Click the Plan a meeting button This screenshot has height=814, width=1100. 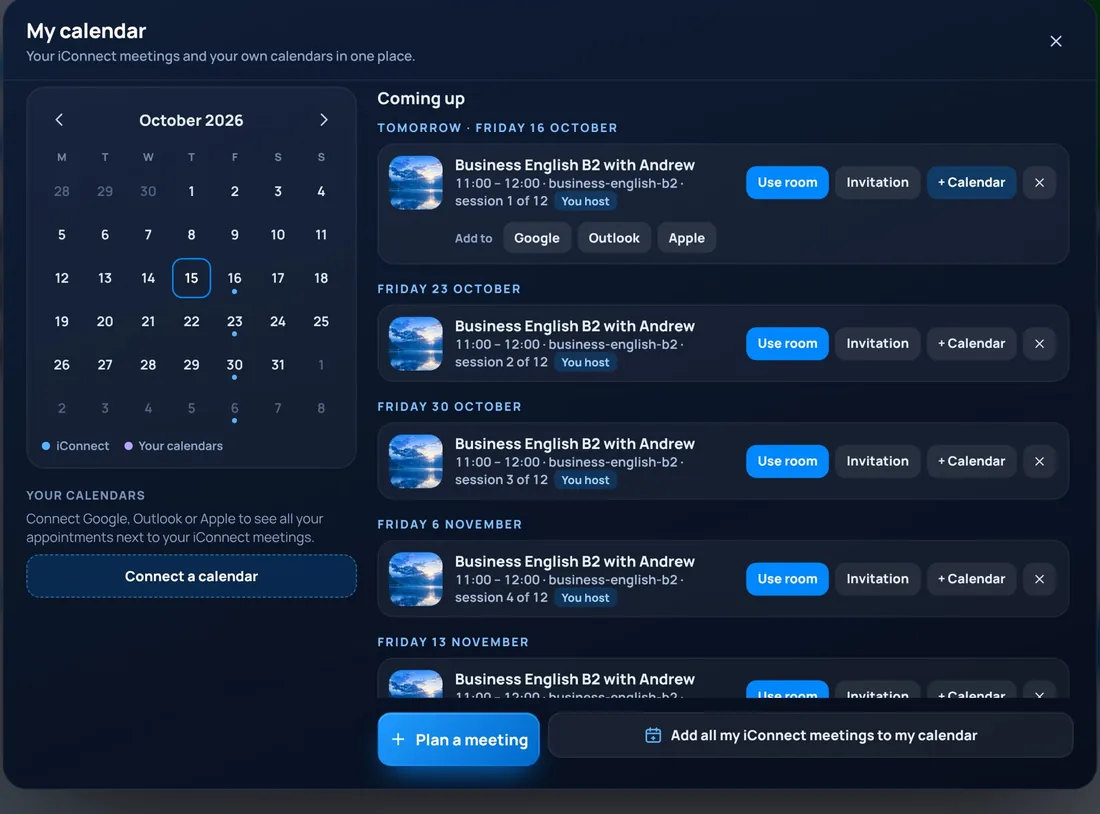point(459,740)
